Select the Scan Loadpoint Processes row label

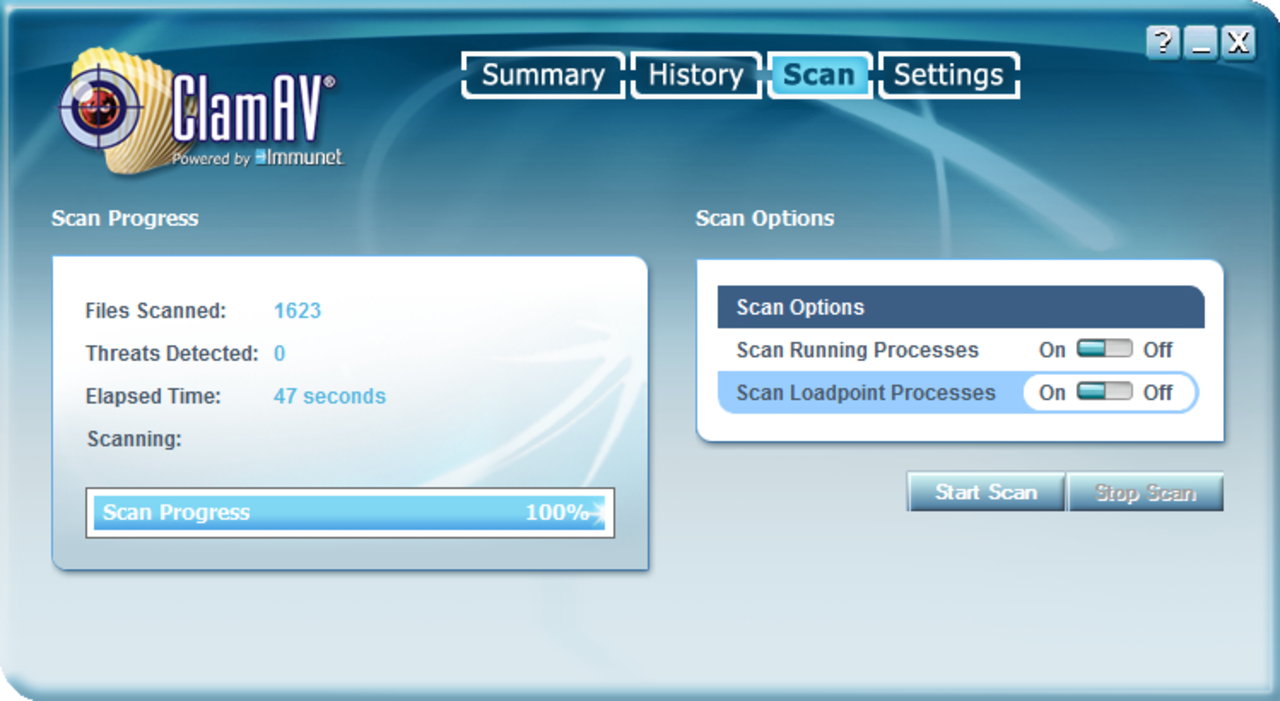tap(866, 393)
